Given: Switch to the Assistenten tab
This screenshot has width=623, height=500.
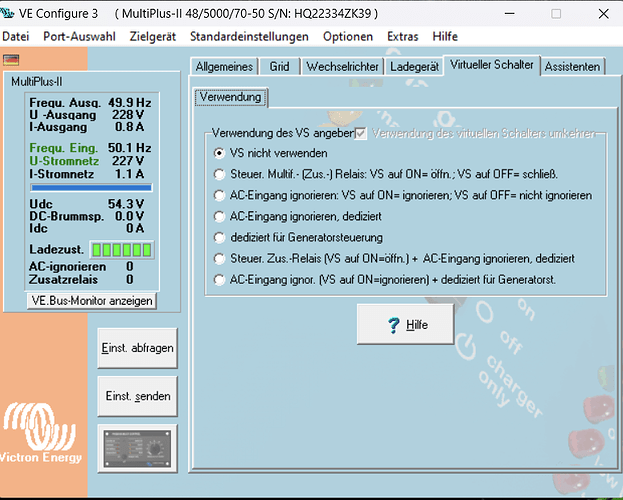Looking at the screenshot, I should click(573, 66).
